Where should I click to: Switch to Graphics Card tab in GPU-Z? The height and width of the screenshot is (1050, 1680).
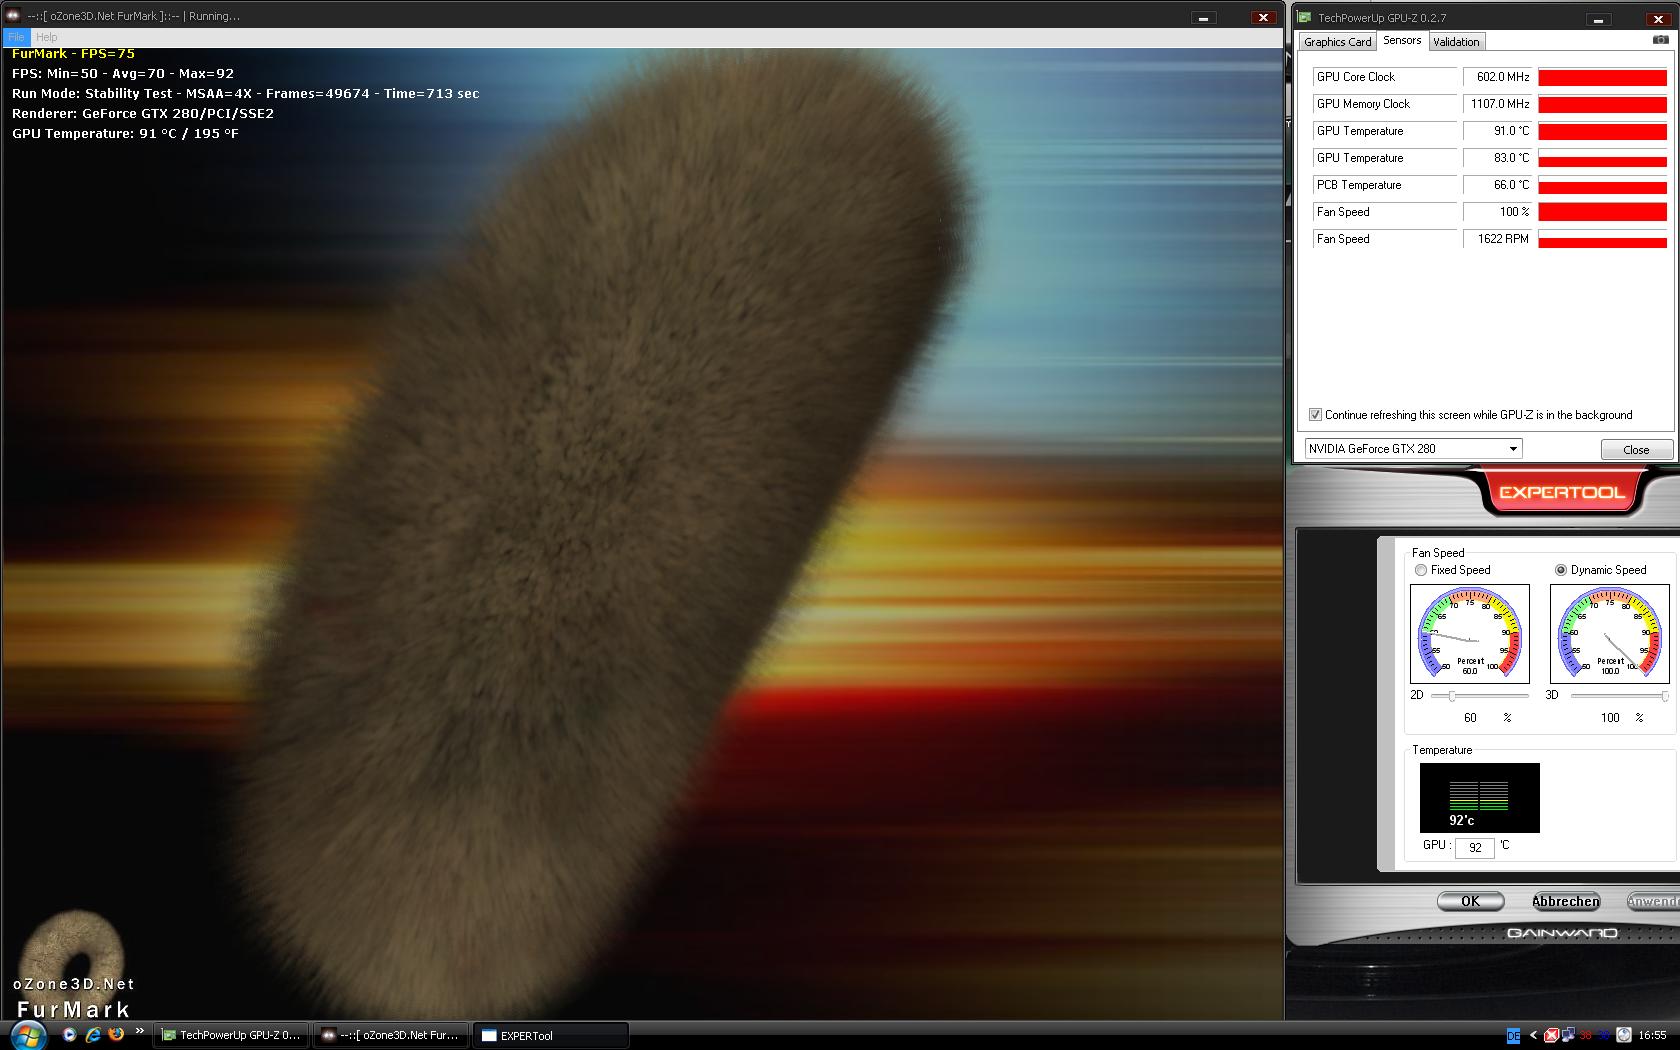1337,42
